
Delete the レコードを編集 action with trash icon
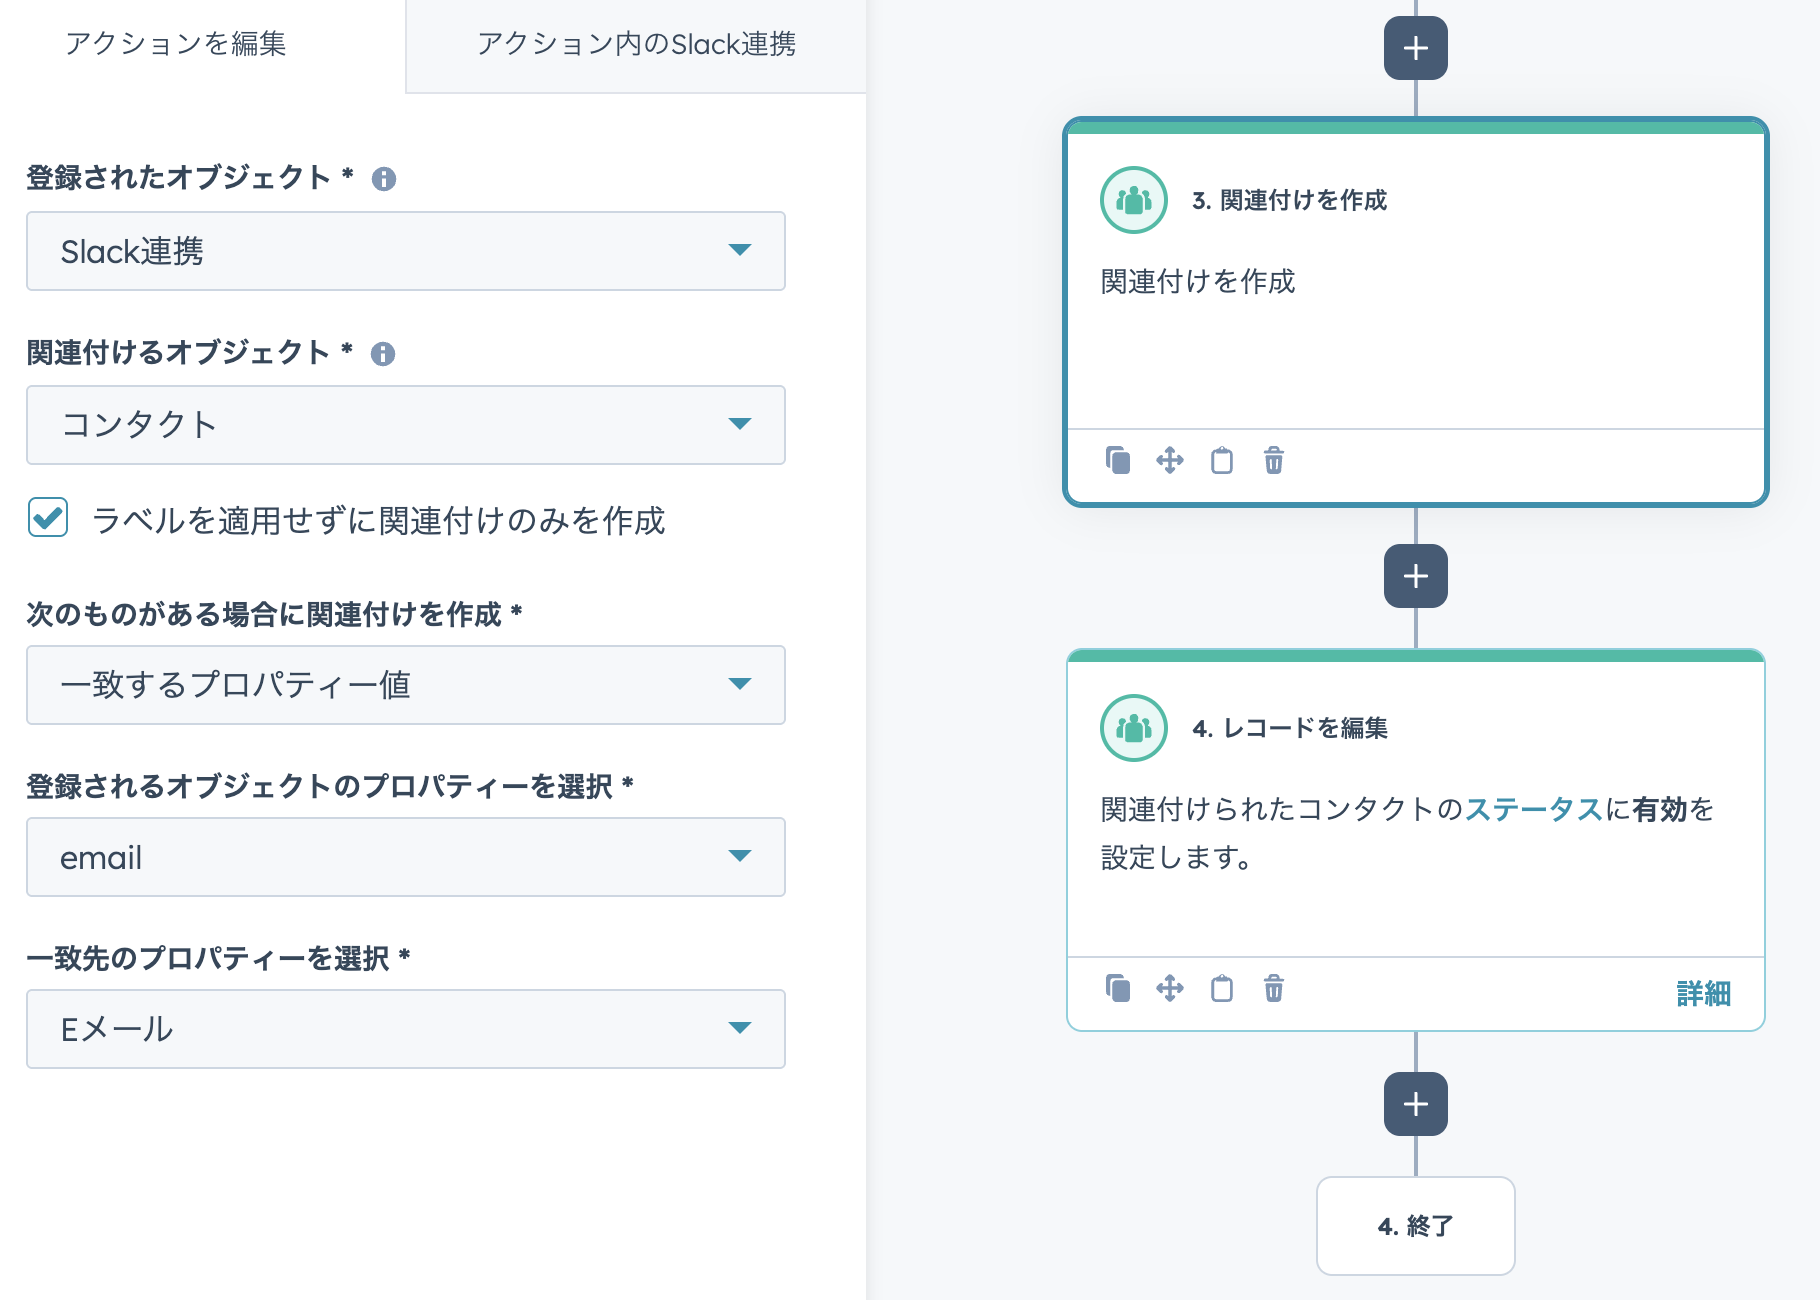point(1274,988)
